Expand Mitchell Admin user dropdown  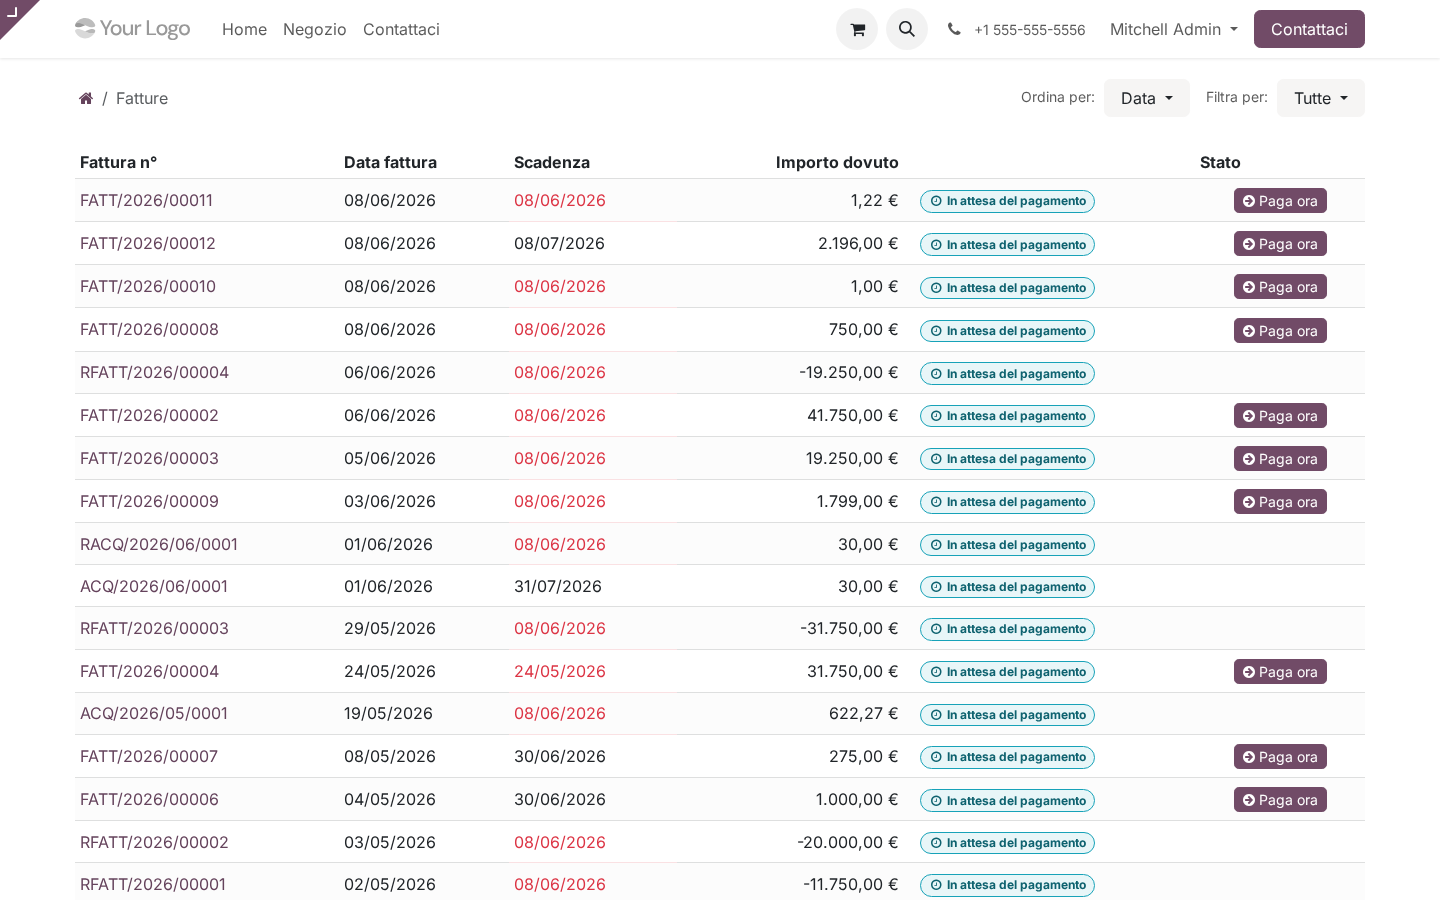1174,29
